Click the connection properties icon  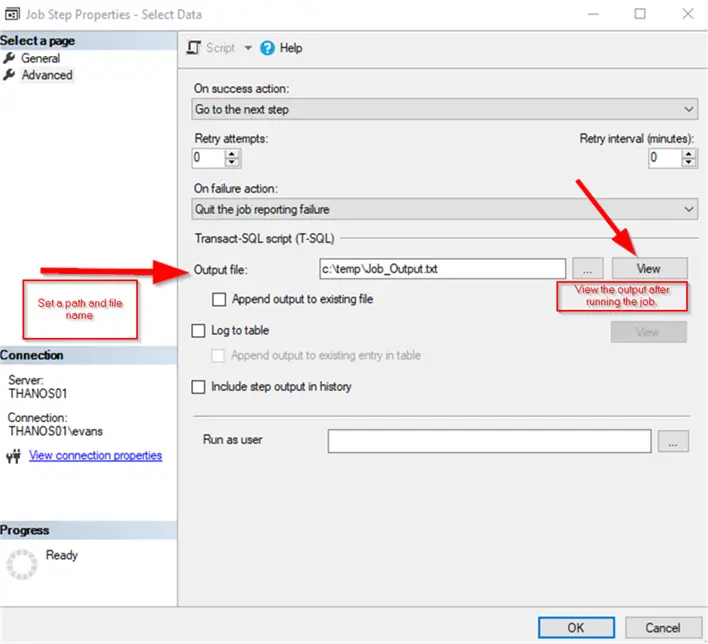(x=14, y=456)
